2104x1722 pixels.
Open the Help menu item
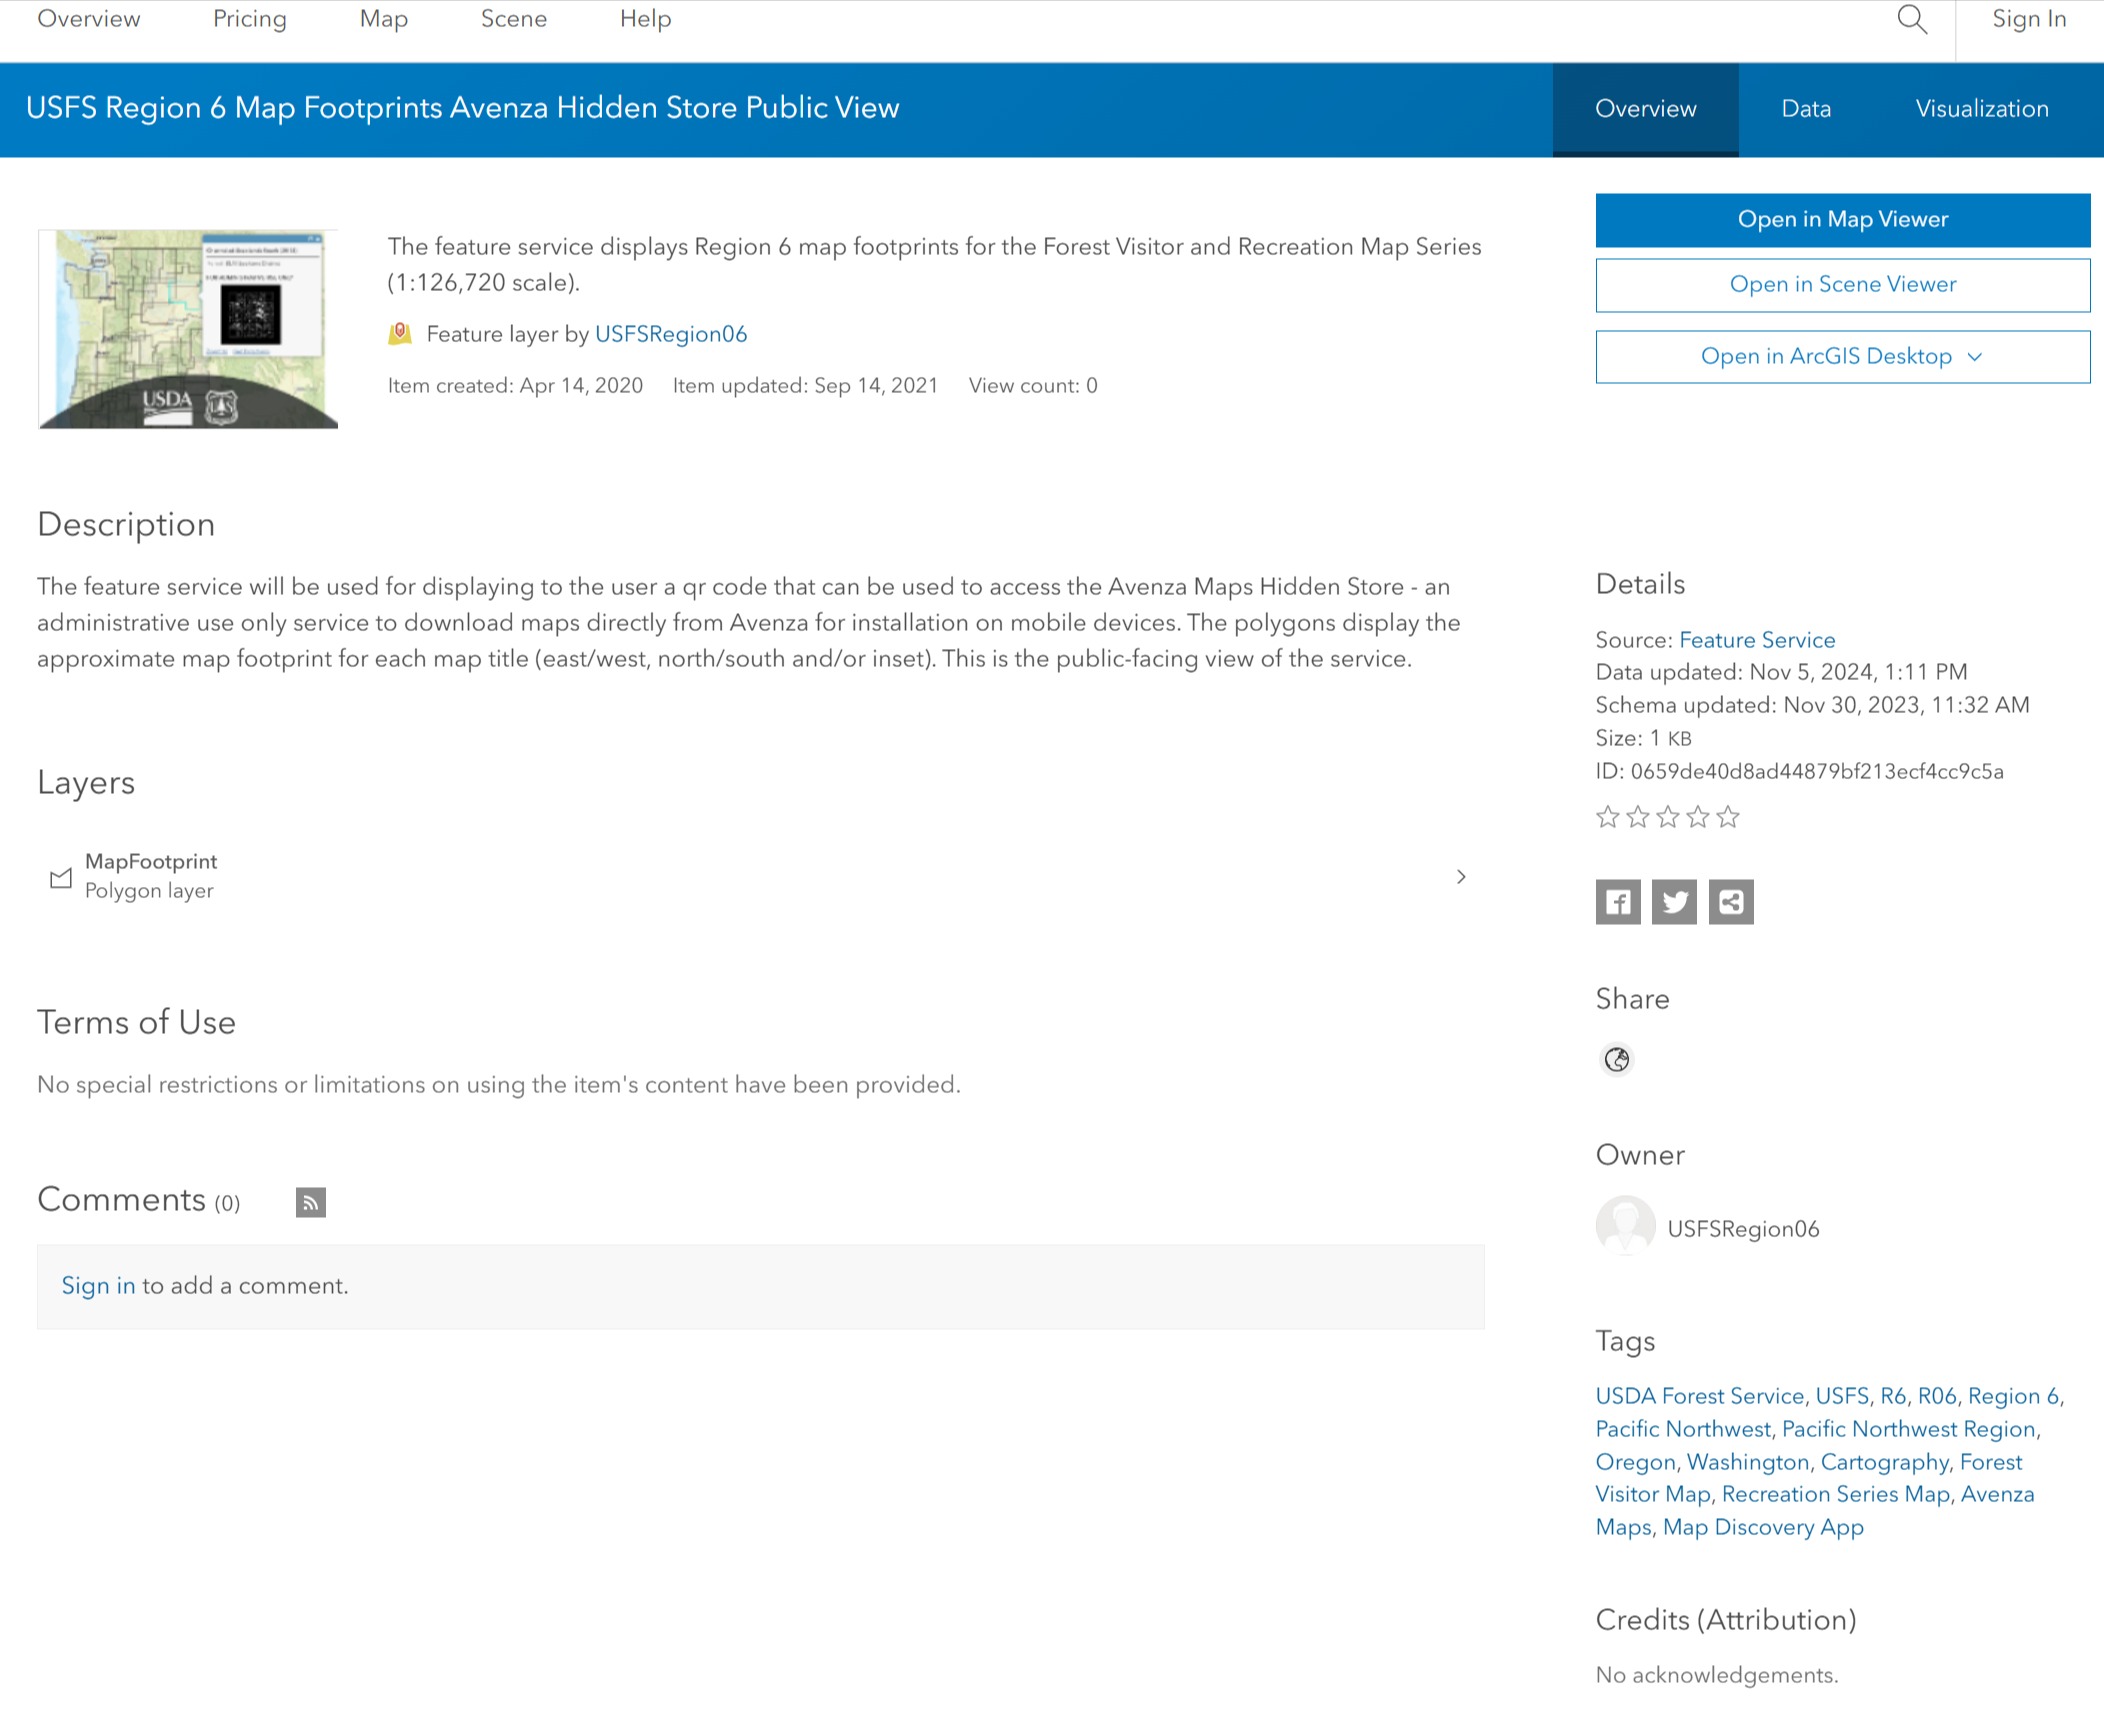pyautogui.click(x=646, y=19)
